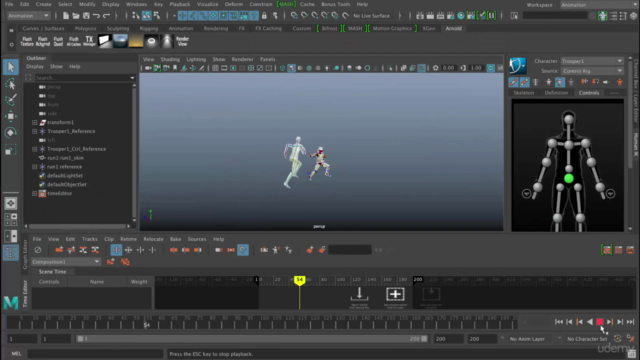
Task: Choose the Paint selection tool
Action: (x=11, y=100)
